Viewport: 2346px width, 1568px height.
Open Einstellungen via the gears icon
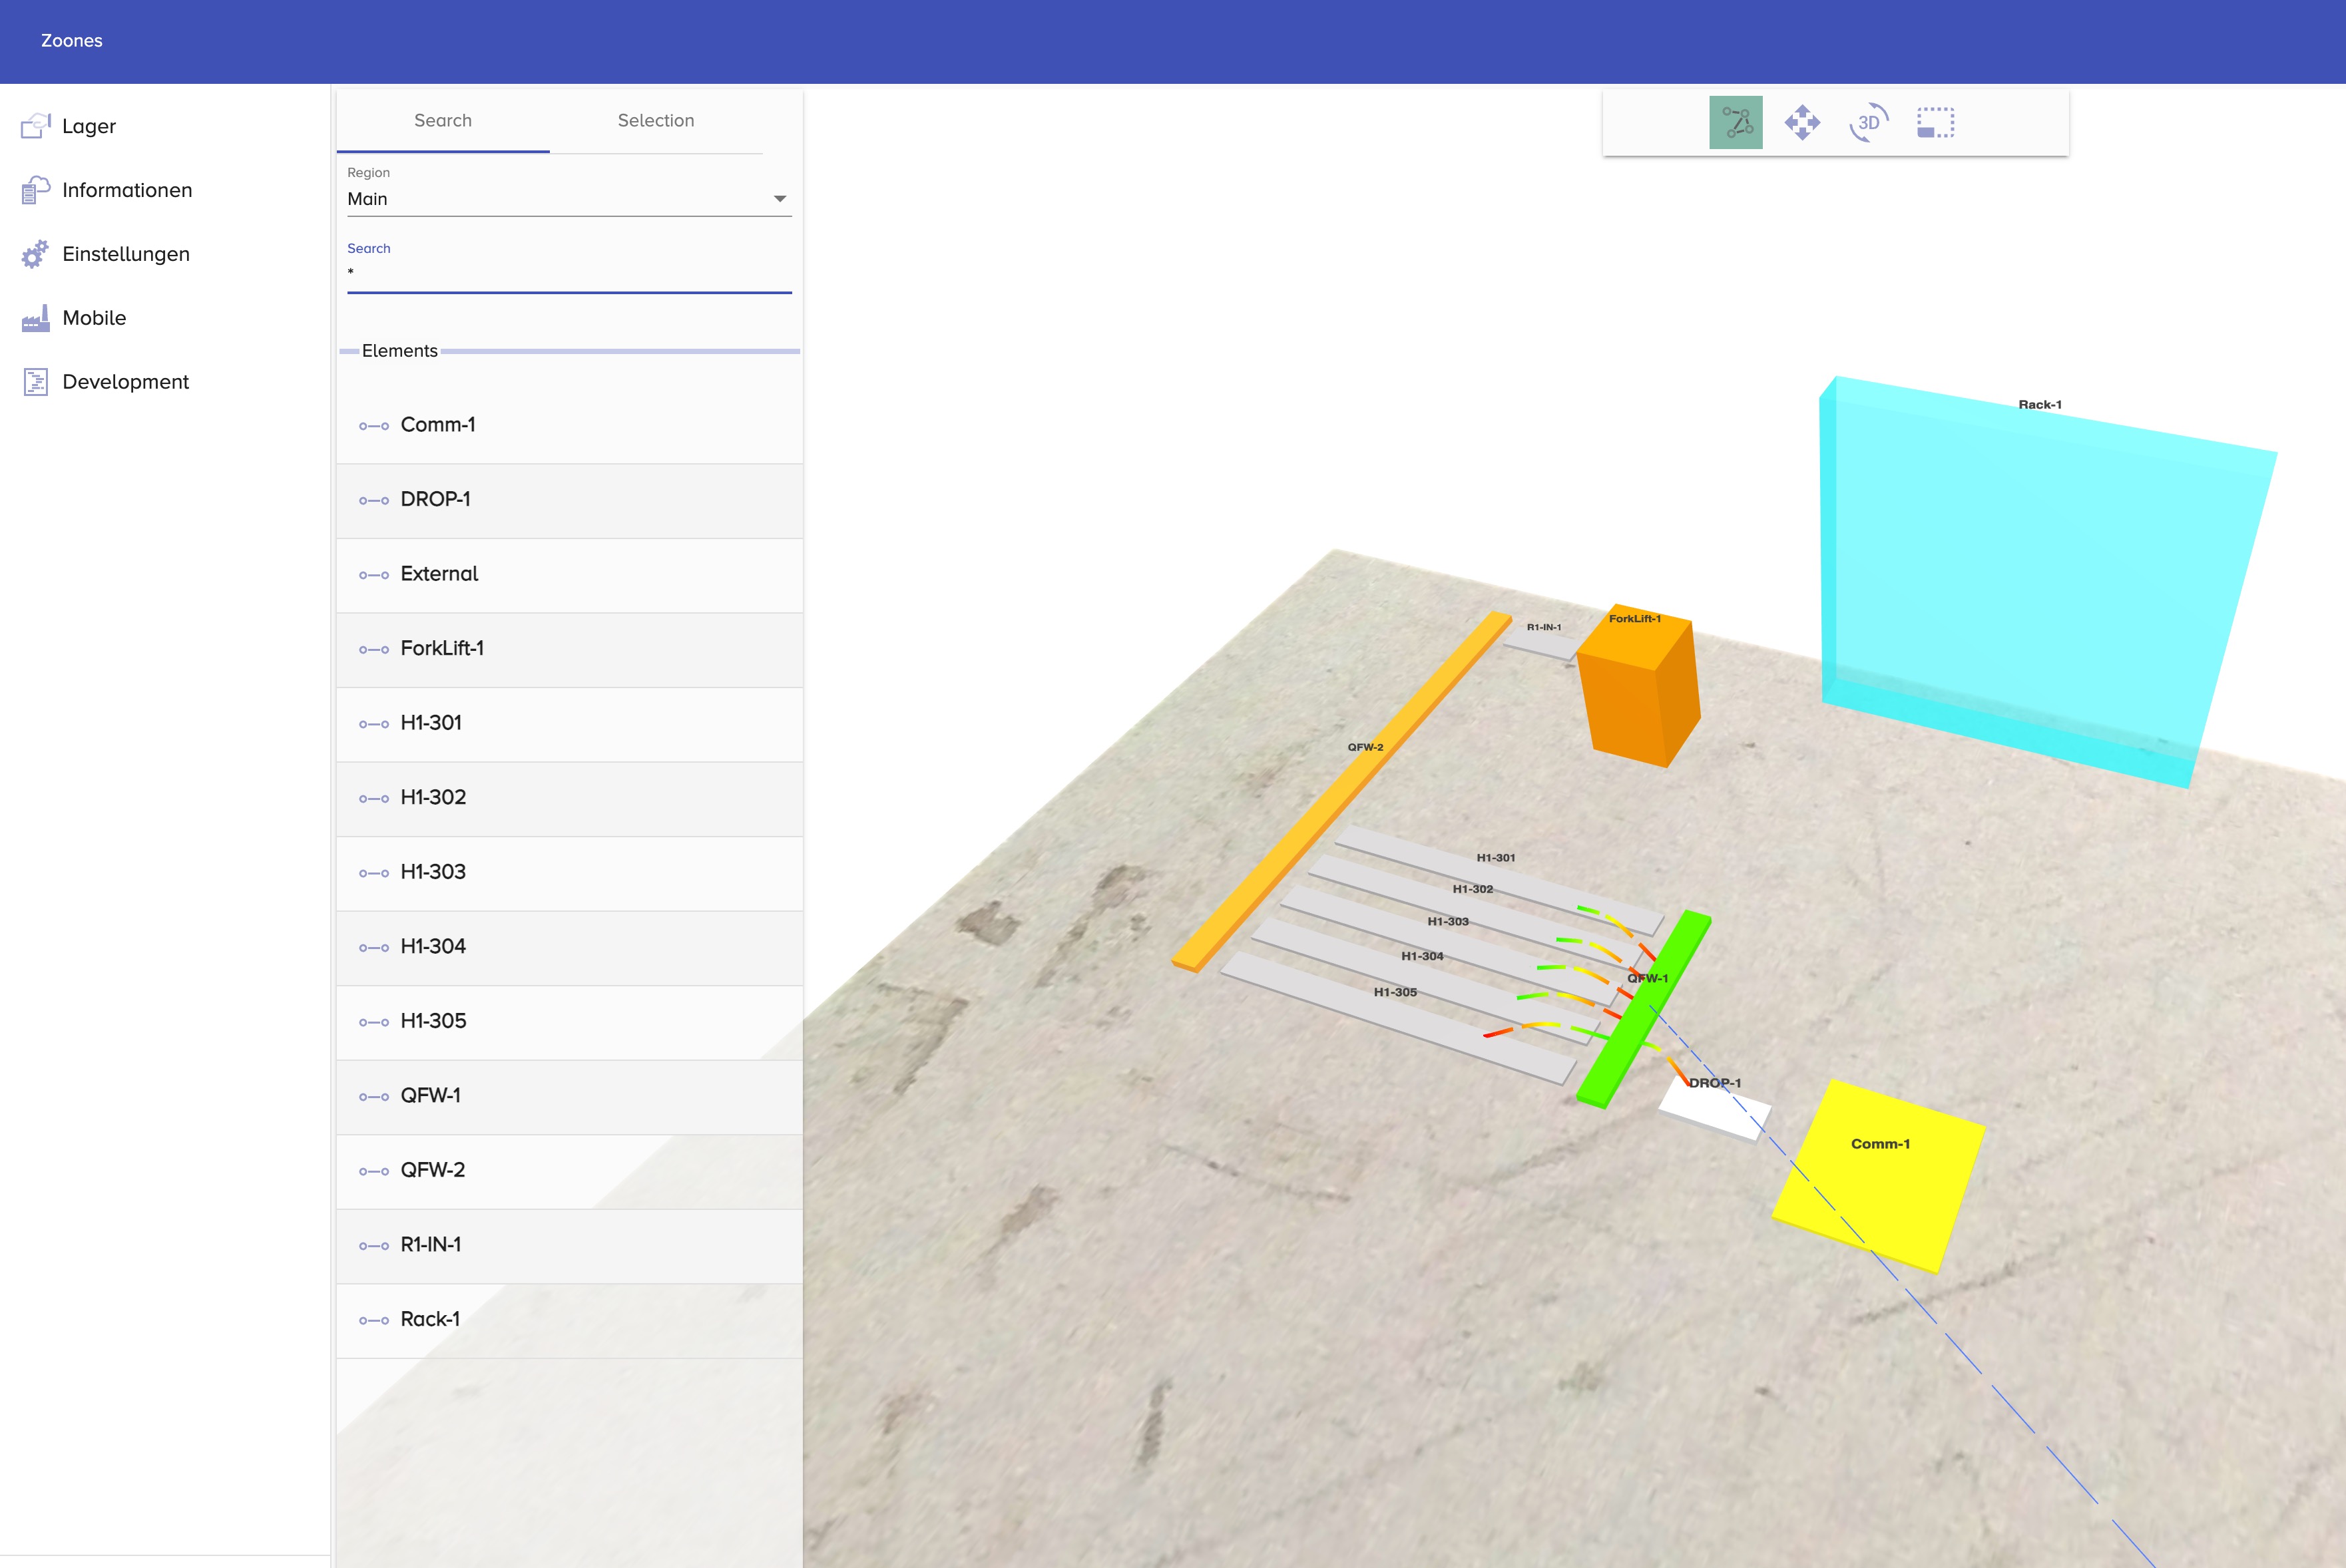tap(35, 254)
